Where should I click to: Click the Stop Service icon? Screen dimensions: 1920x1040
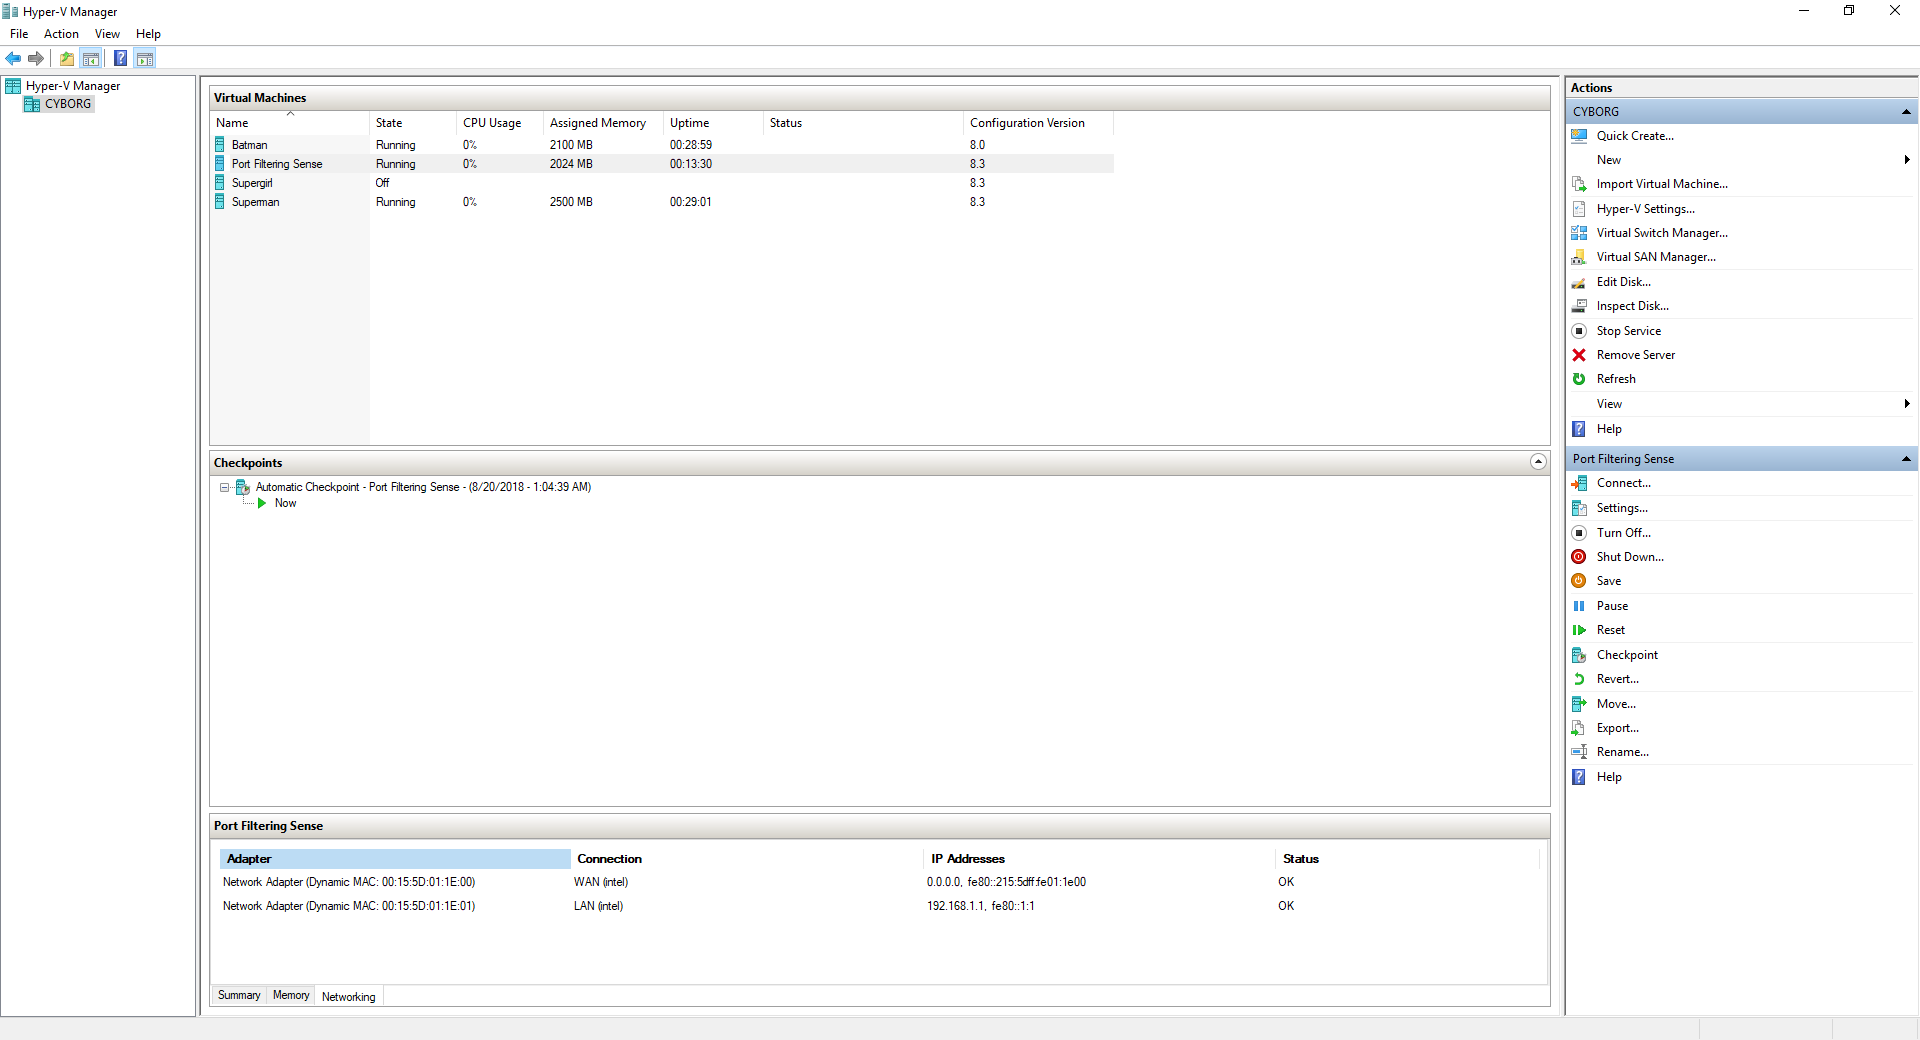(1579, 331)
